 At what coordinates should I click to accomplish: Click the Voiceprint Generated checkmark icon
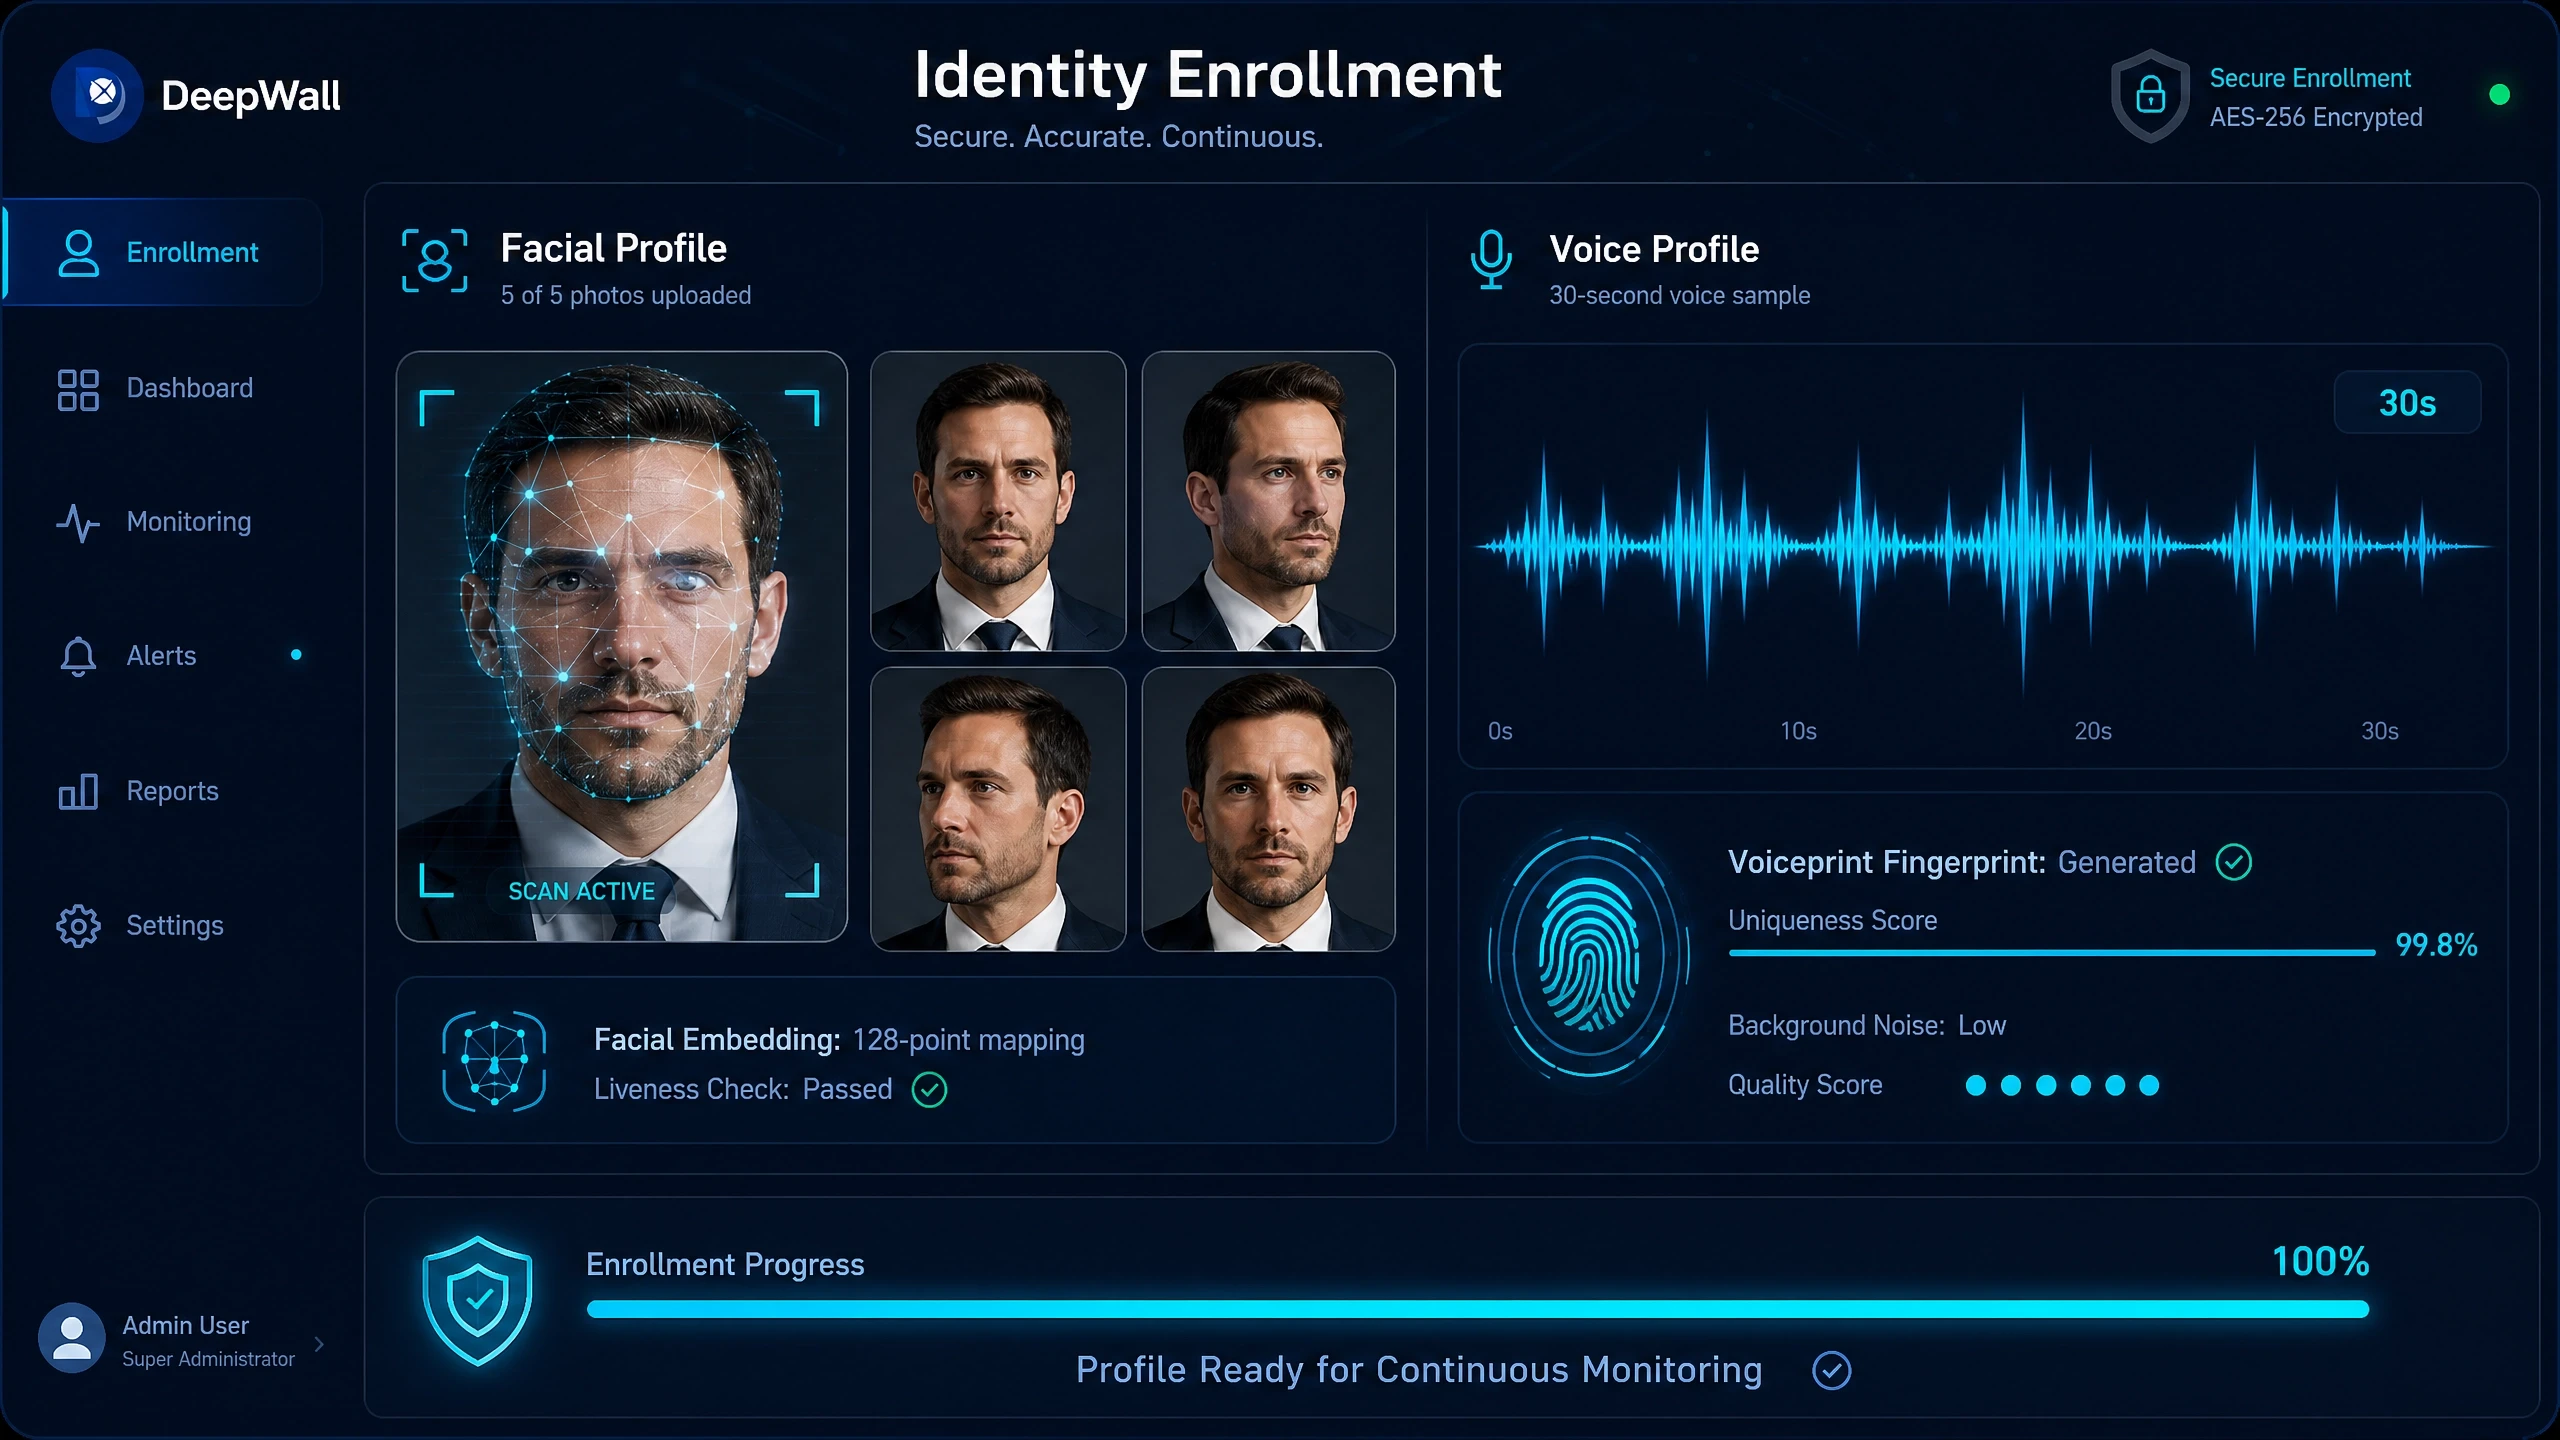tap(2233, 862)
